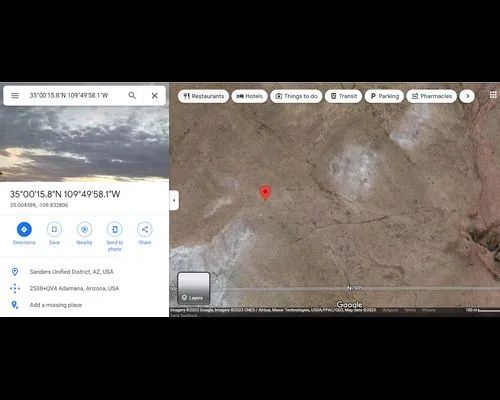Share this location via Share icon
Image resolution: width=500 pixels, height=400 pixels.
[x=145, y=229]
